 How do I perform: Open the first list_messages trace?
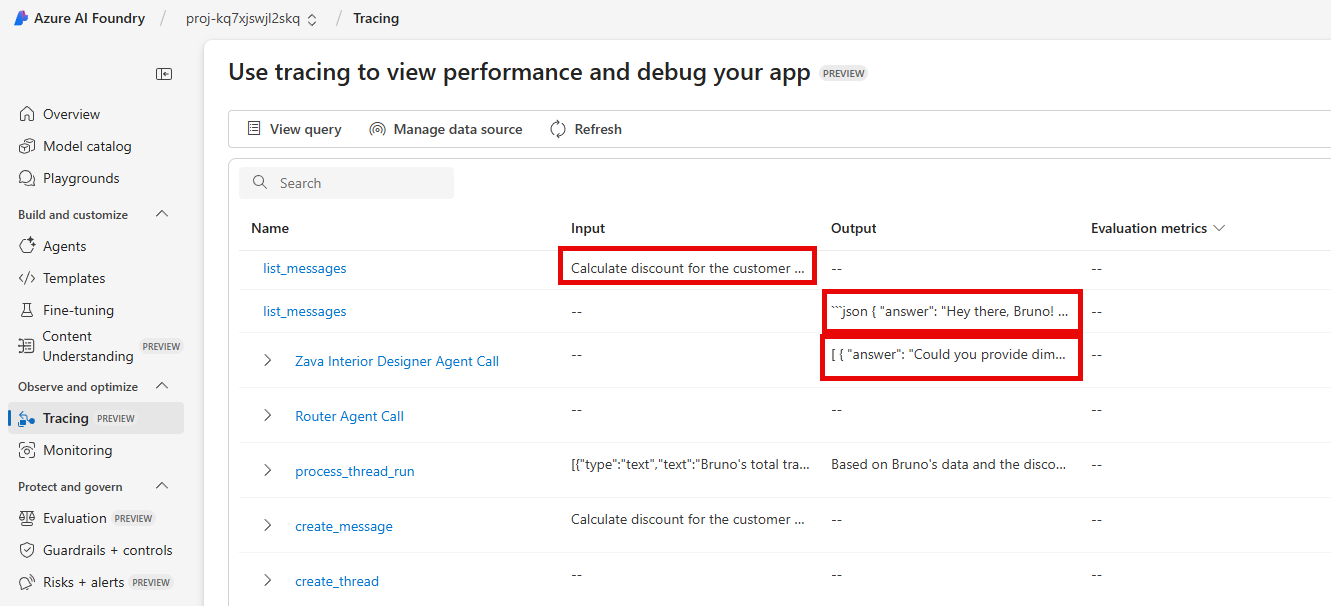pos(304,268)
